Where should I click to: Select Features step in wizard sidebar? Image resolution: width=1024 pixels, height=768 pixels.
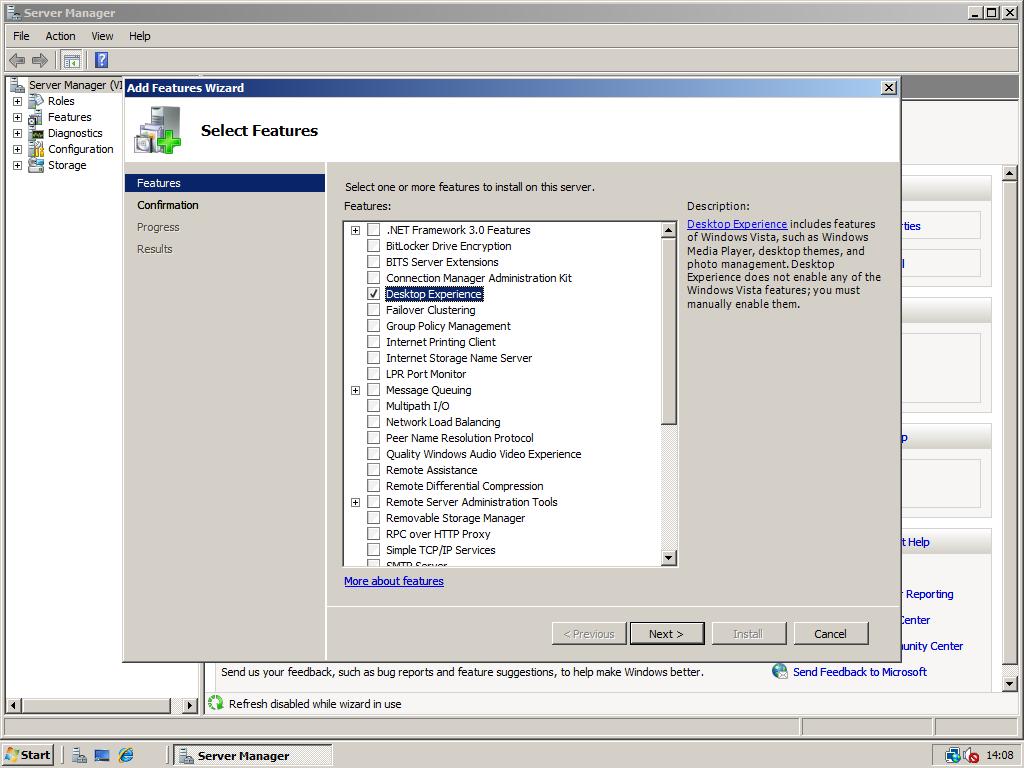[225, 183]
